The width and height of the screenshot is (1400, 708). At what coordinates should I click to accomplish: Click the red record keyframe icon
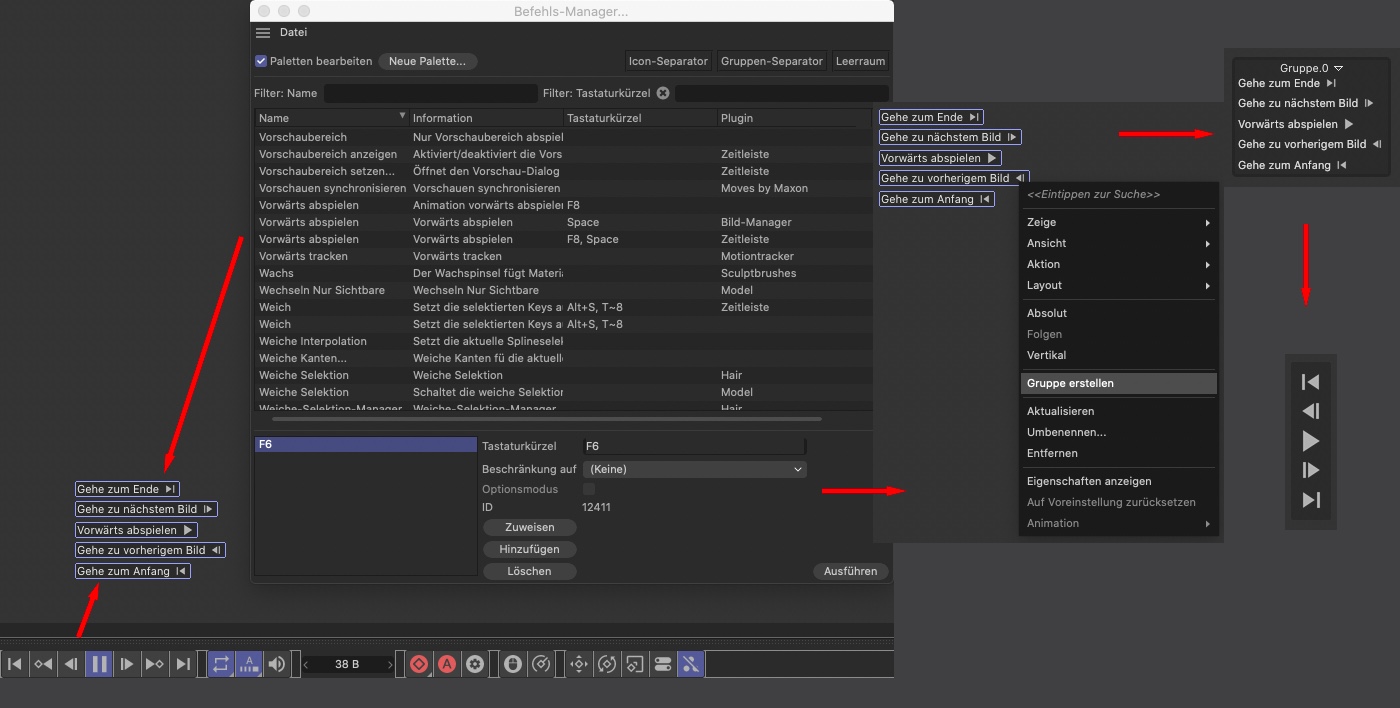[419, 664]
